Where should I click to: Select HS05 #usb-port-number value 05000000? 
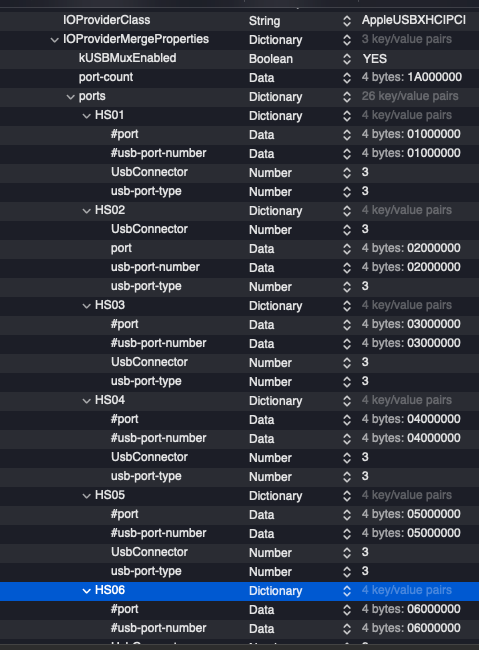[x=433, y=533]
